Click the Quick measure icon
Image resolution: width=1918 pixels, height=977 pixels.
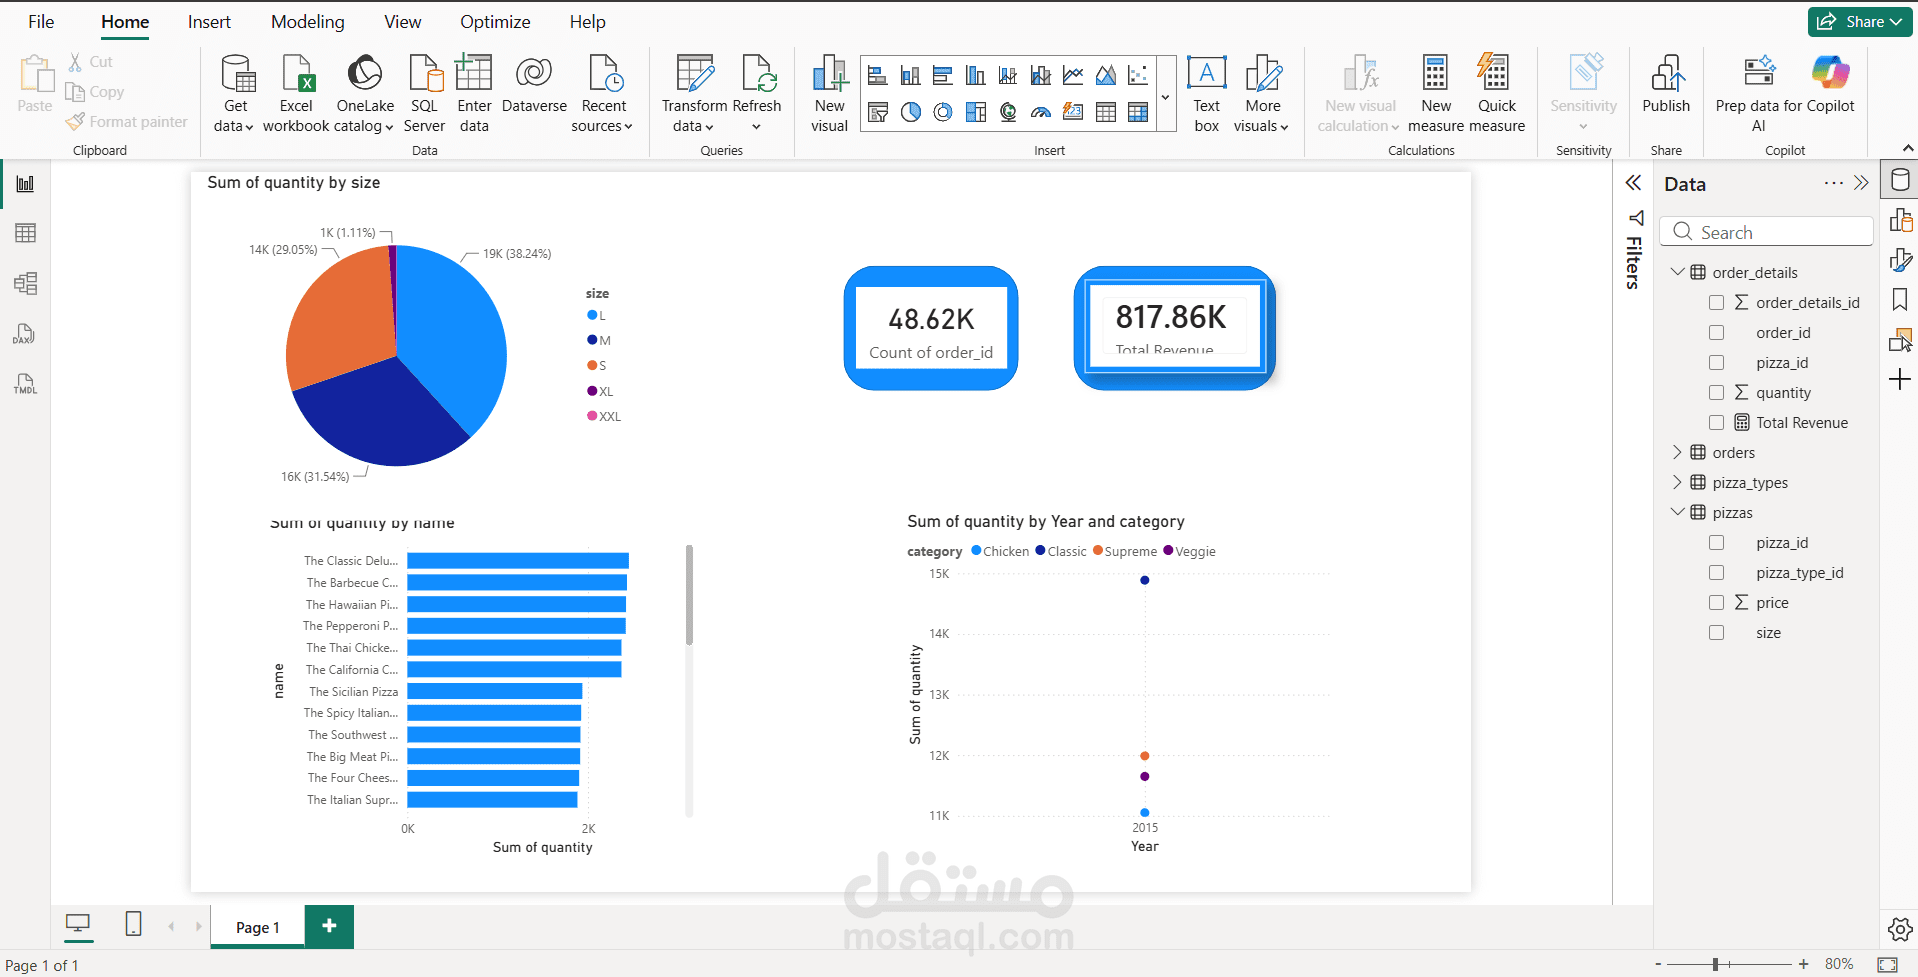[x=1494, y=73]
